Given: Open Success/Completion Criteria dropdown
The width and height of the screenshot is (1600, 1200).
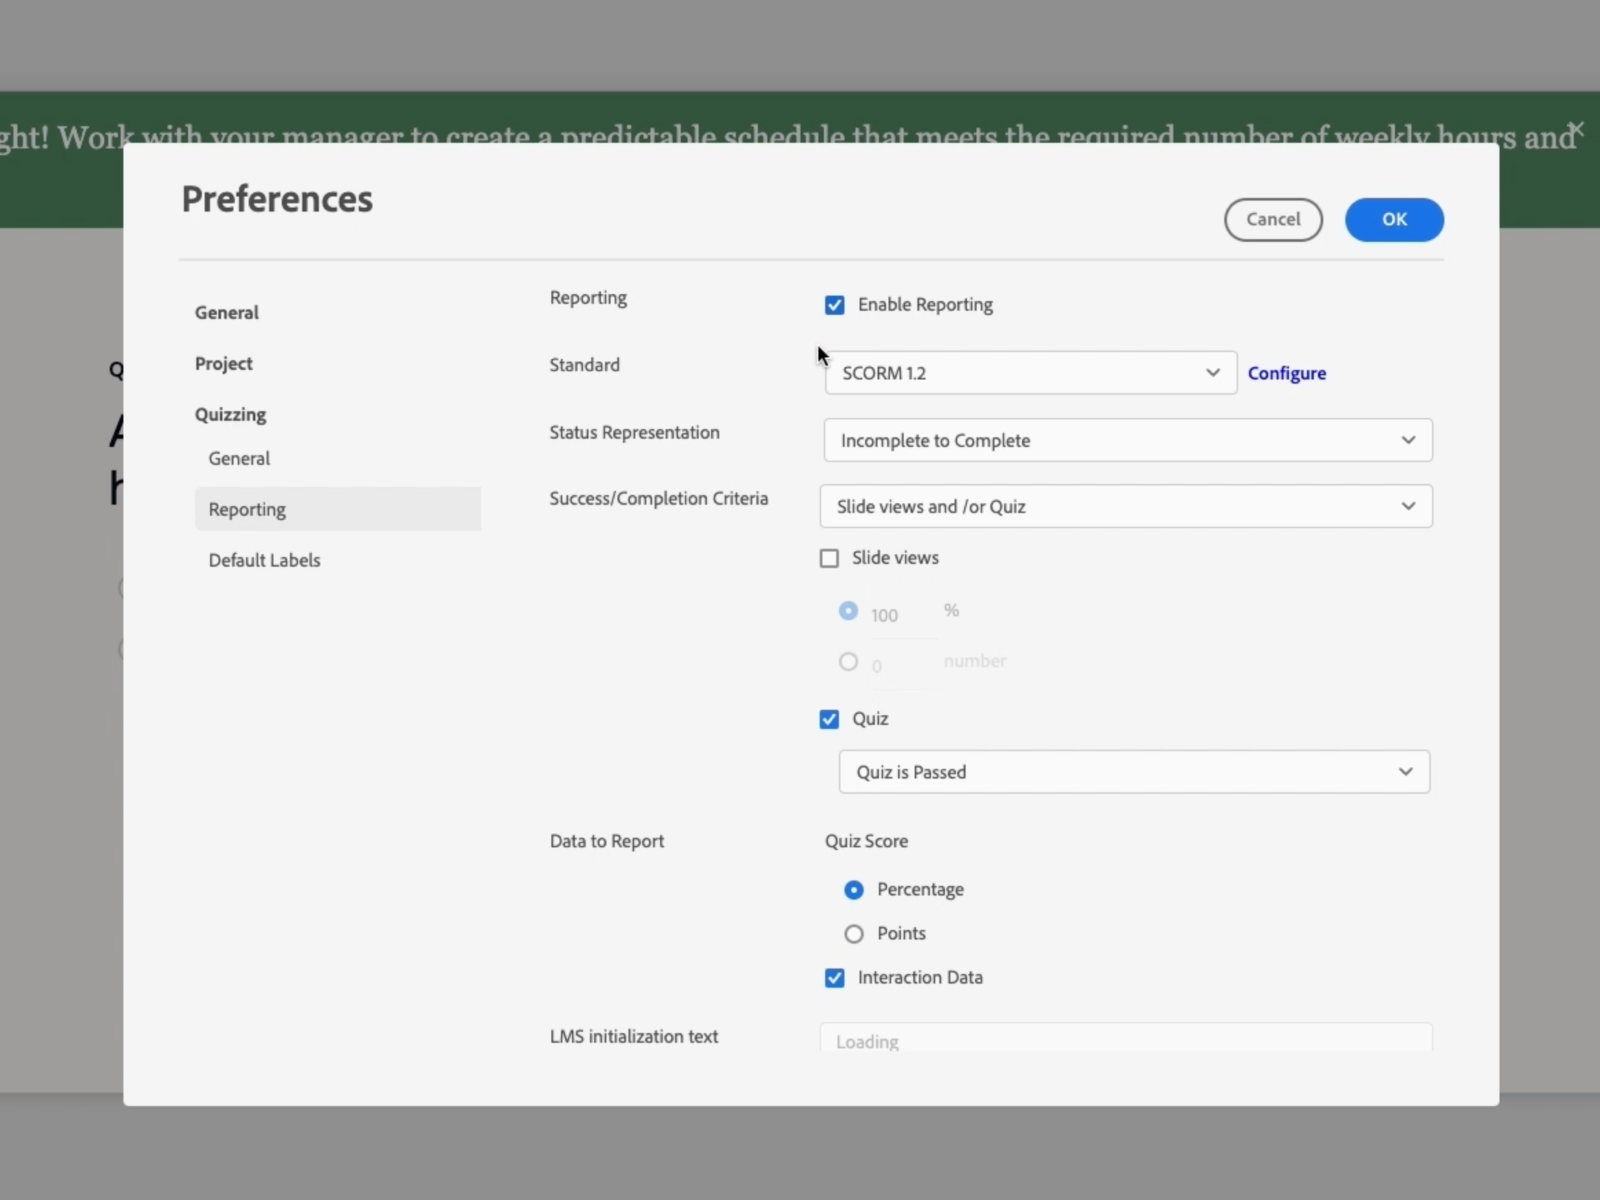Looking at the screenshot, I should (1125, 507).
